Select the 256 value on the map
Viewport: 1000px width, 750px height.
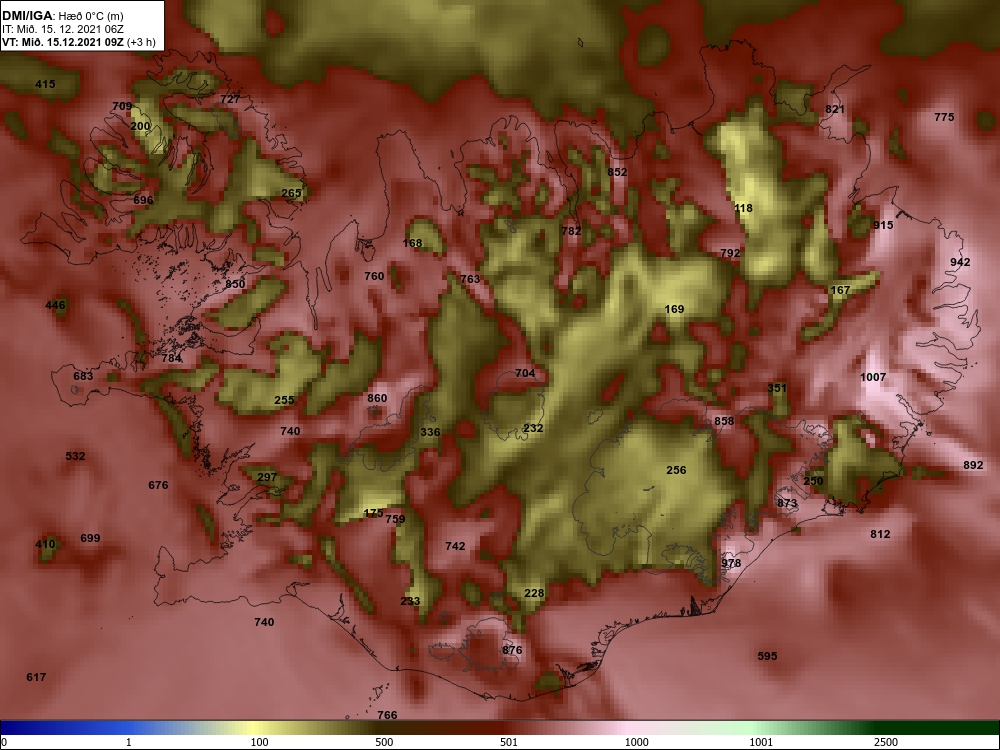click(x=676, y=471)
